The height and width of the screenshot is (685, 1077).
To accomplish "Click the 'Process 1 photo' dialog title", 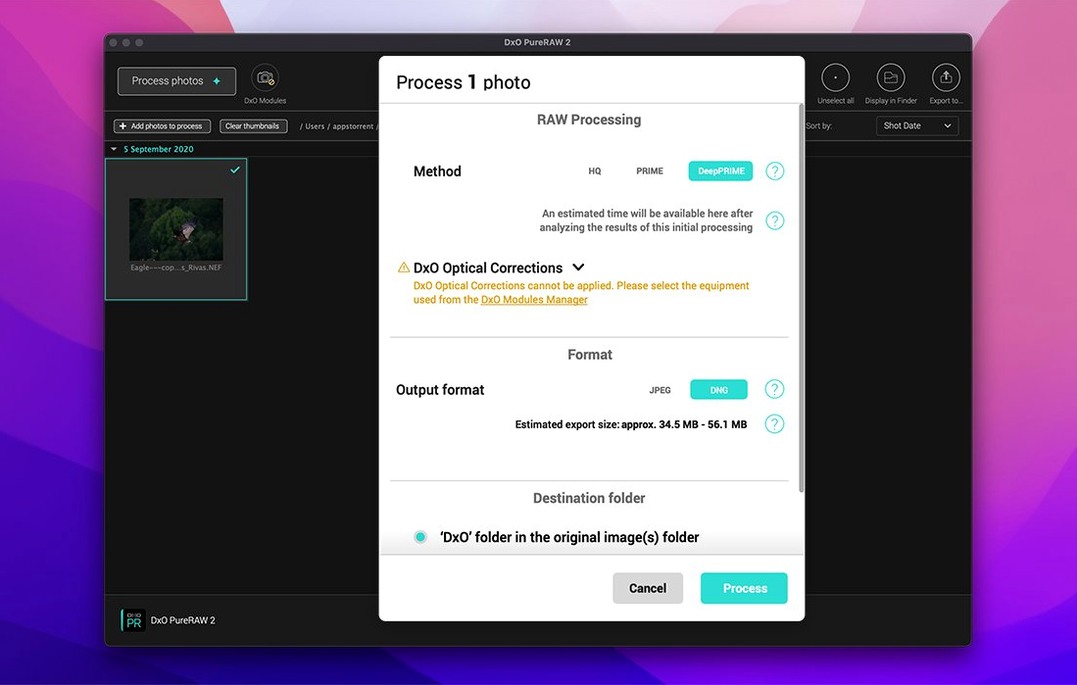I will pos(464,82).
